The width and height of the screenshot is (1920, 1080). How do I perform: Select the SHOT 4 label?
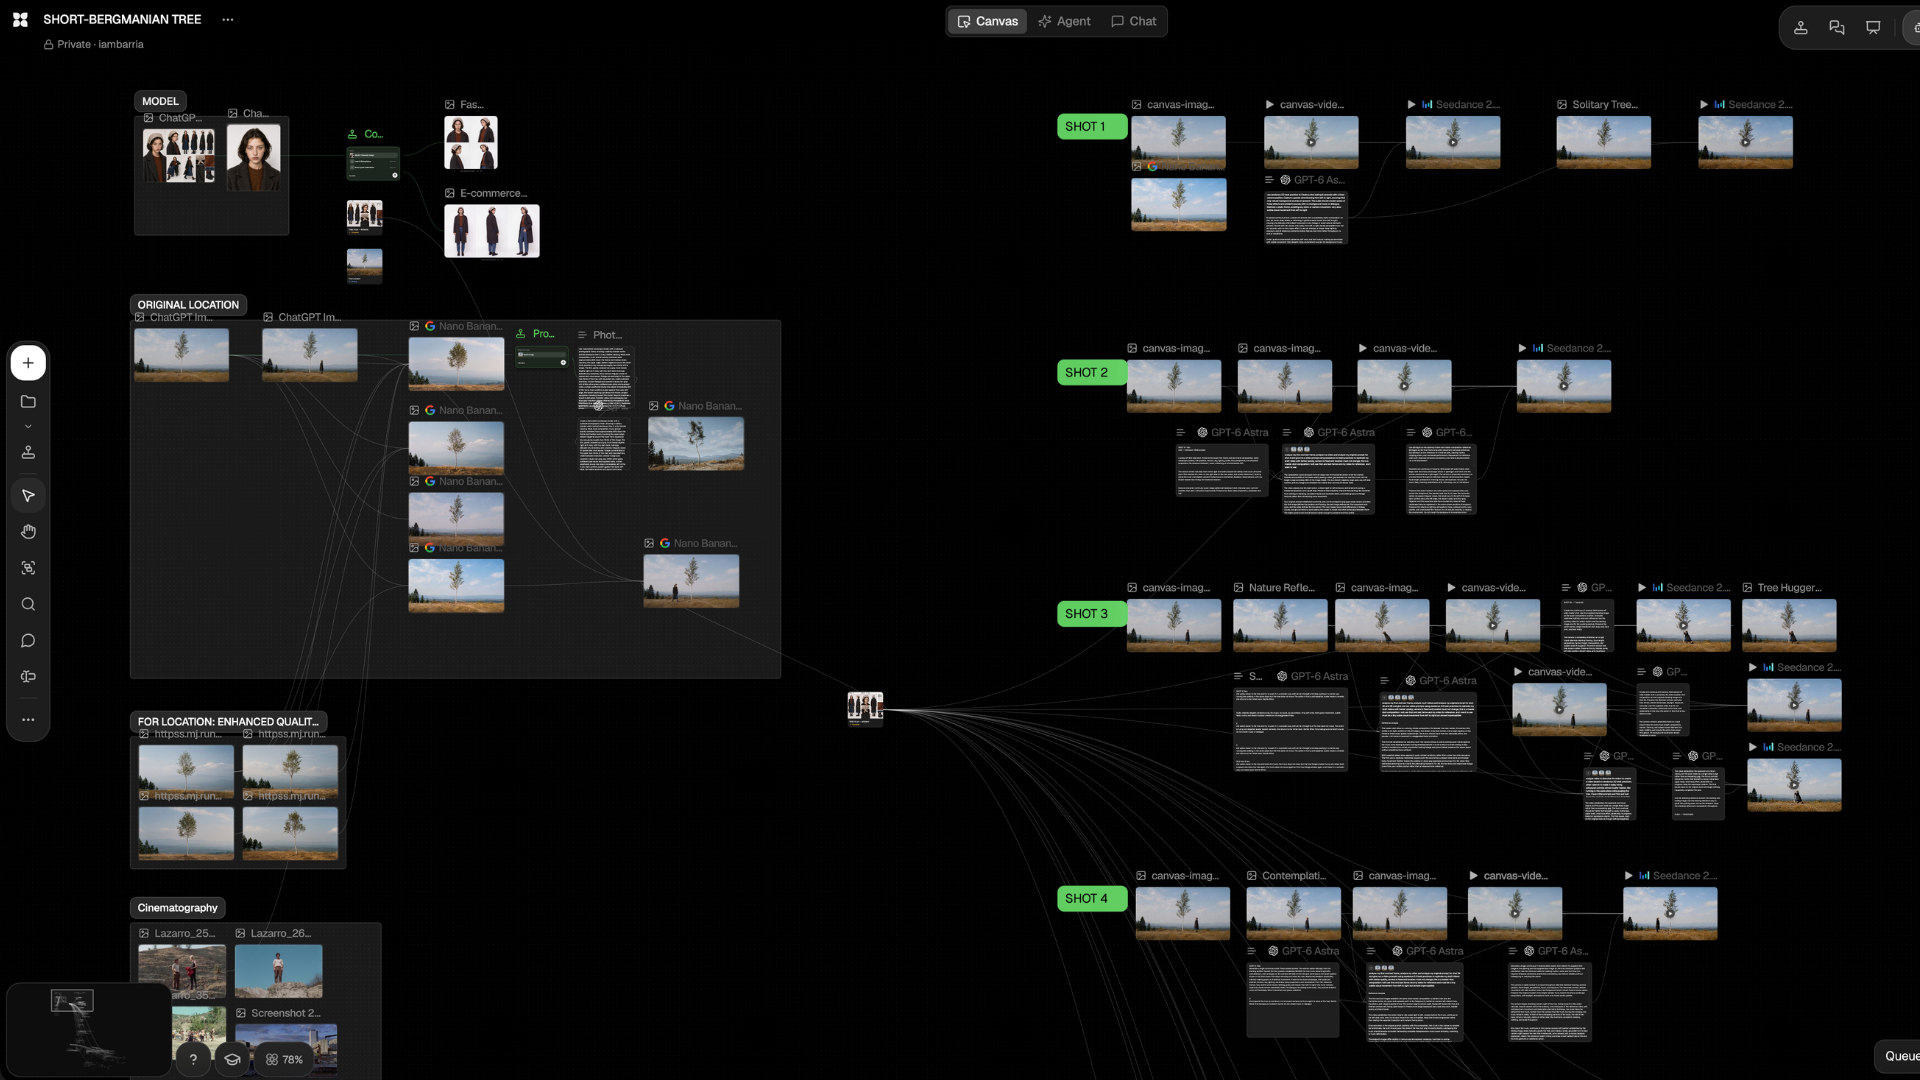pos(1091,899)
